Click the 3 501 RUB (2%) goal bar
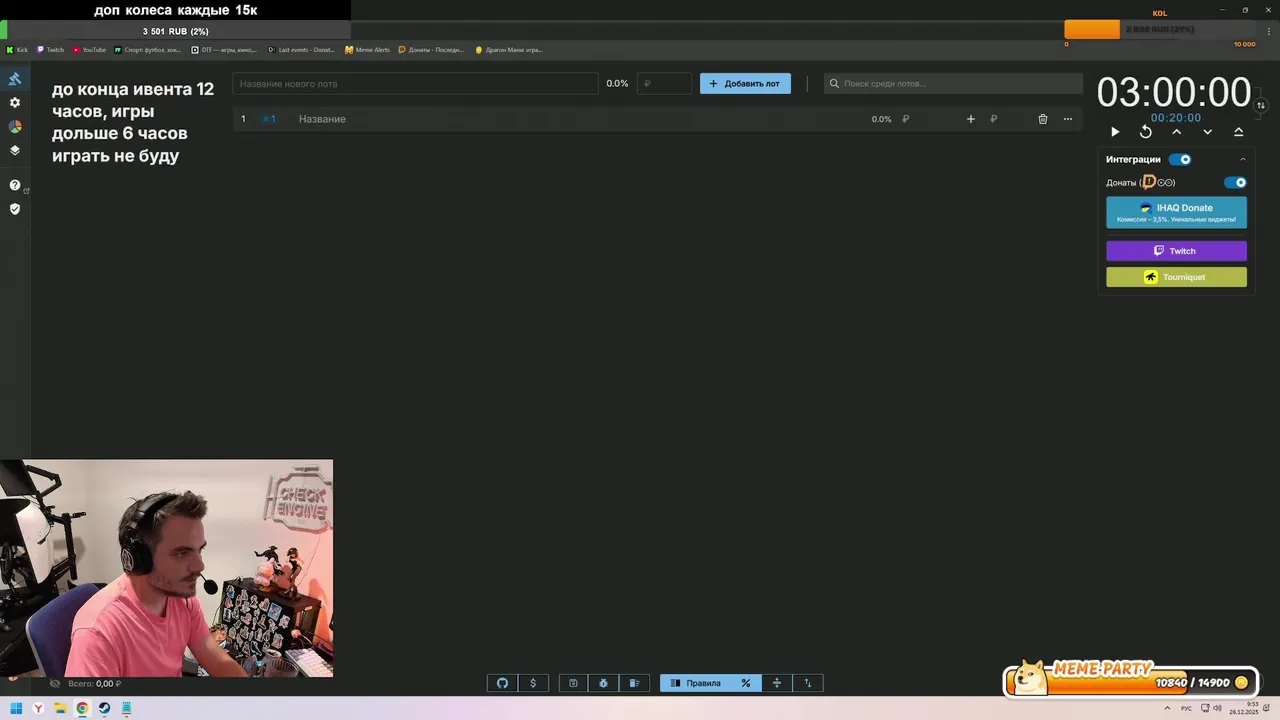Screen dimensions: 1280x720 pos(175,31)
